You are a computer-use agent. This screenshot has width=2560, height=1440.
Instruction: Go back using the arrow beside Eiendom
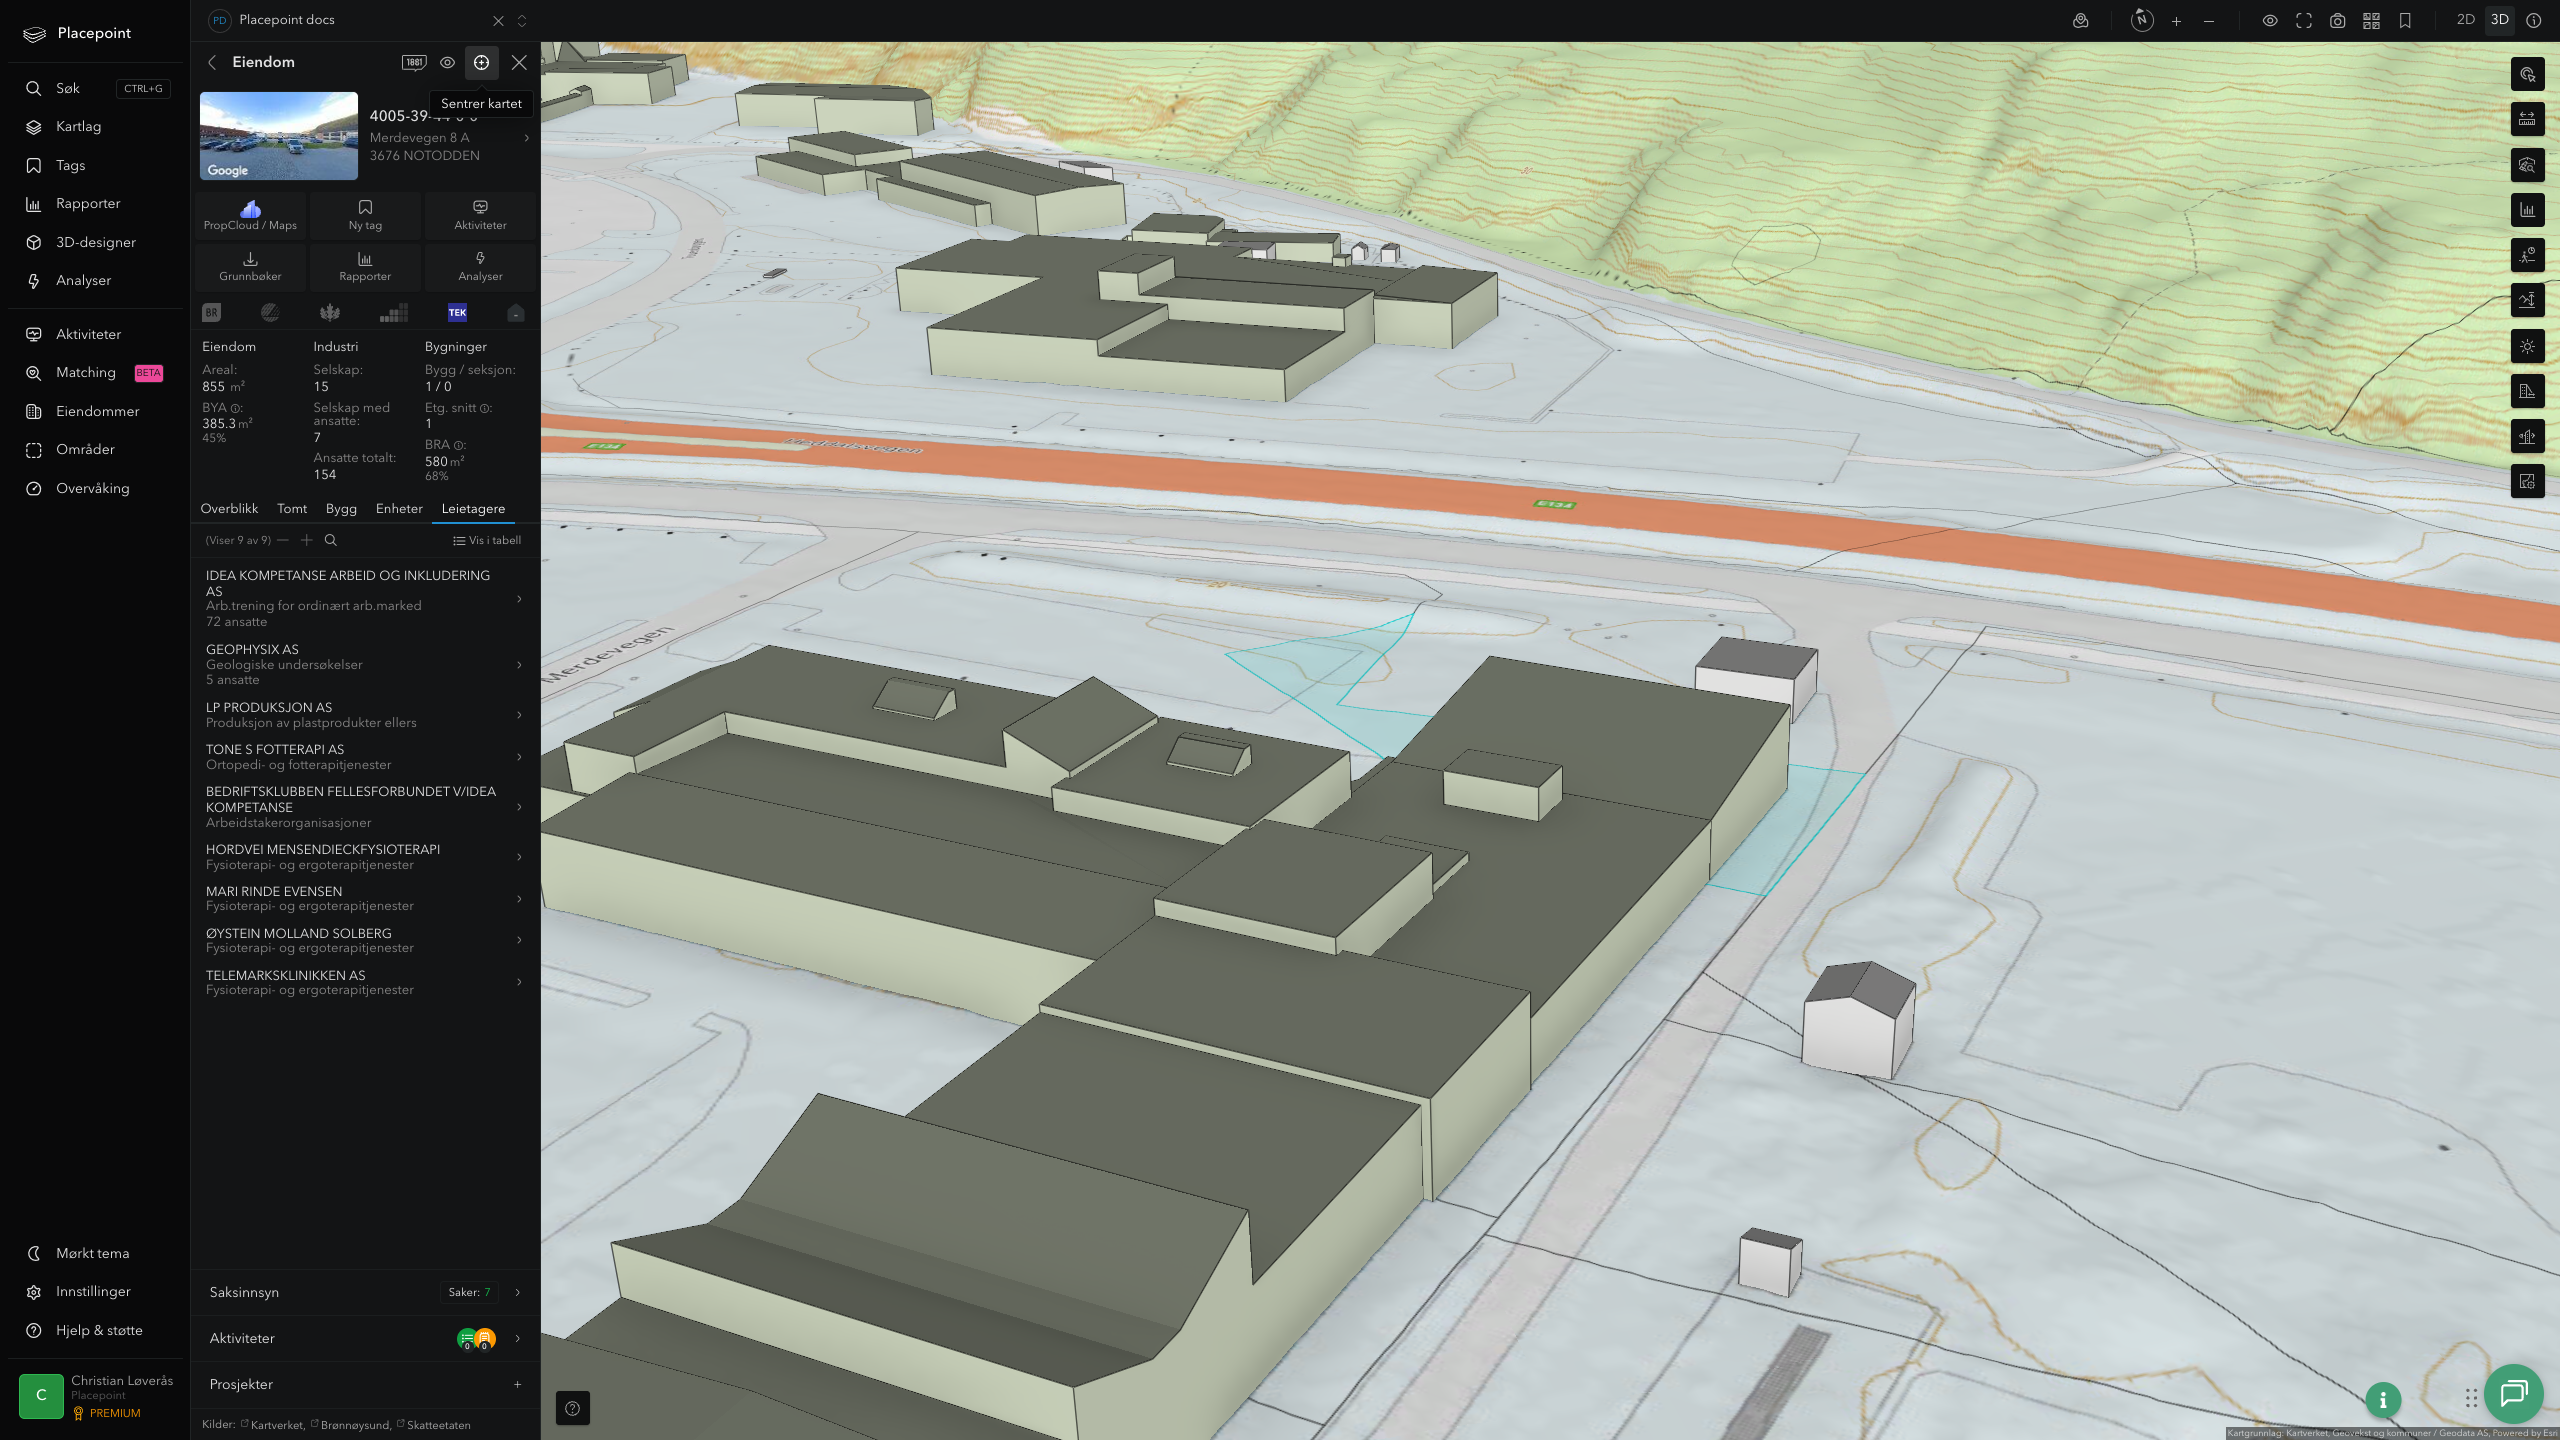(212, 62)
